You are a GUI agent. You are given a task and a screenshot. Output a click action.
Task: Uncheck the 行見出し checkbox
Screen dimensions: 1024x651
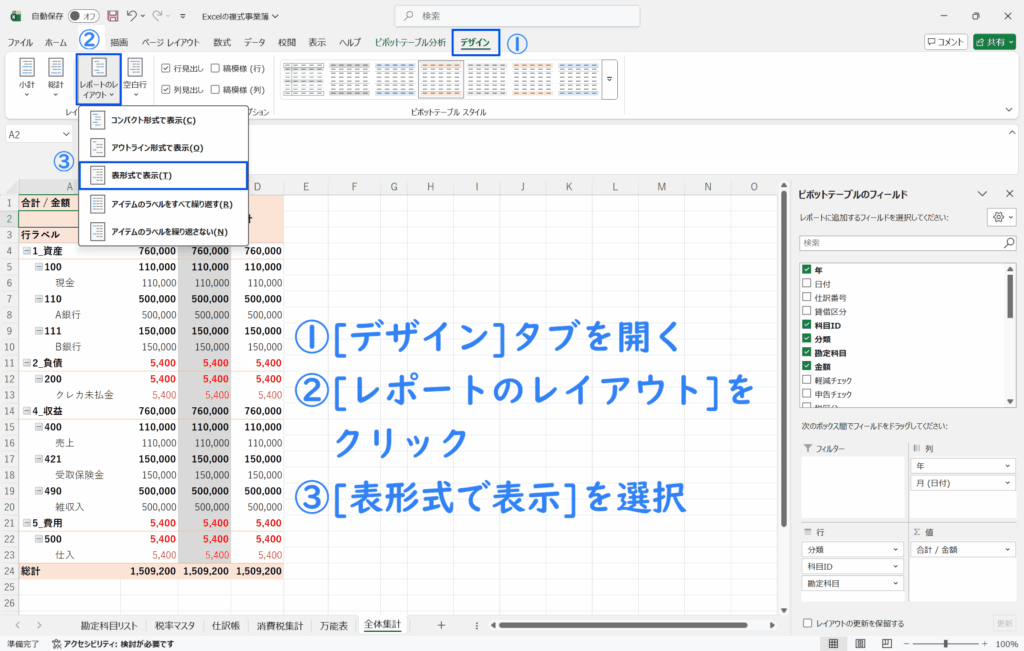166,69
